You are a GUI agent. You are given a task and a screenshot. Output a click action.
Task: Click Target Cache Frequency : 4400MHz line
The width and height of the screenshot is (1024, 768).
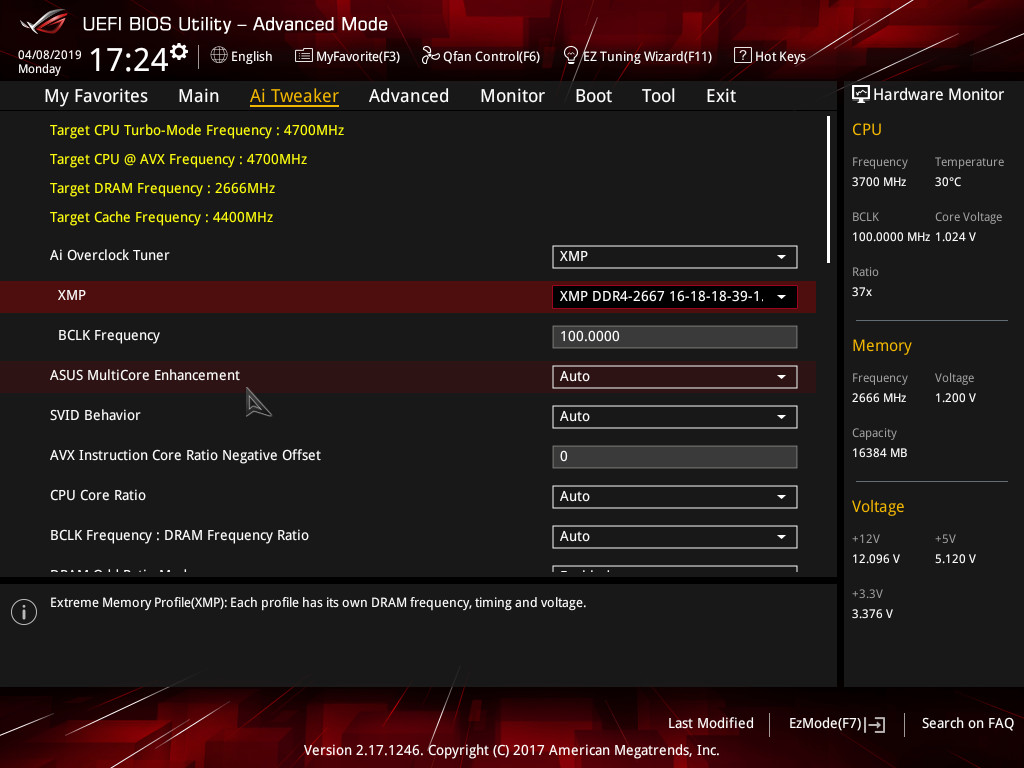pyautogui.click(x=161, y=217)
